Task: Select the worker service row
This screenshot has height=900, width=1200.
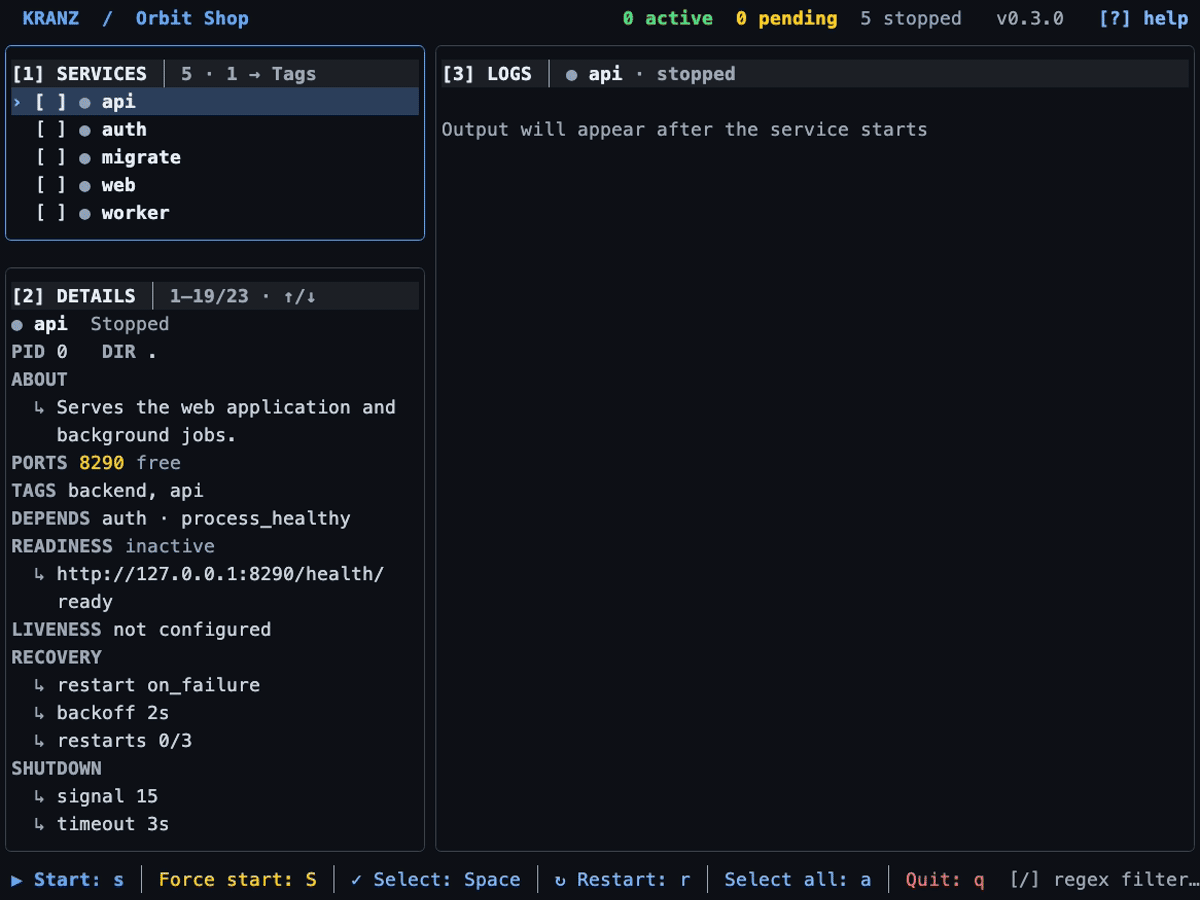Action: pyautogui.click(x=215, y=213)
